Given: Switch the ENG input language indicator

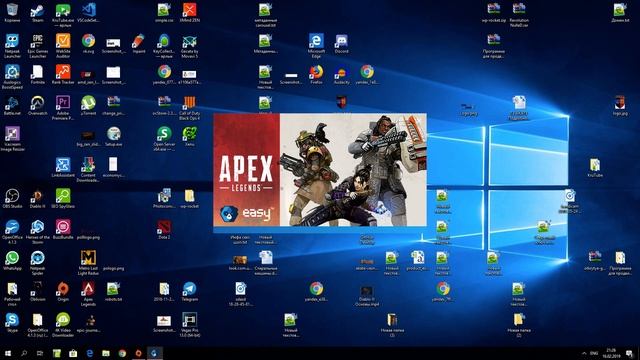Looking at the screenshot, I should click(x=595, y=353).
